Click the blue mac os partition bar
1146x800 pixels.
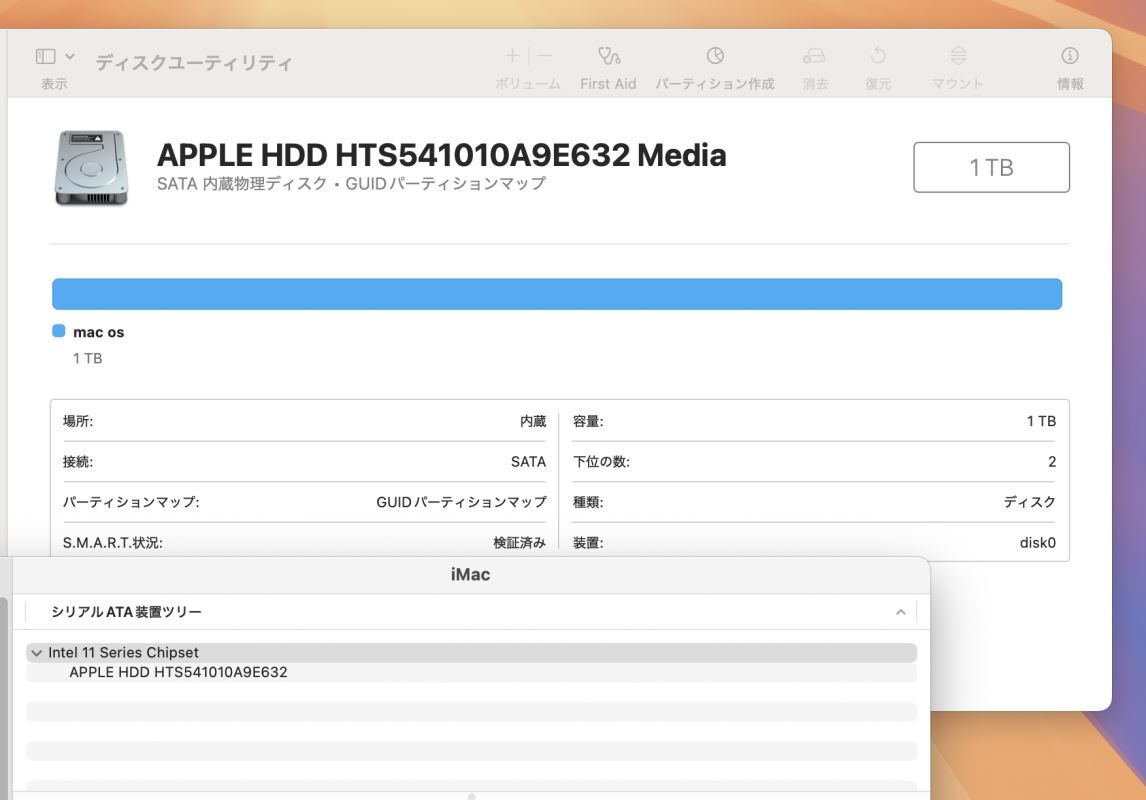[x=556, y=294]
